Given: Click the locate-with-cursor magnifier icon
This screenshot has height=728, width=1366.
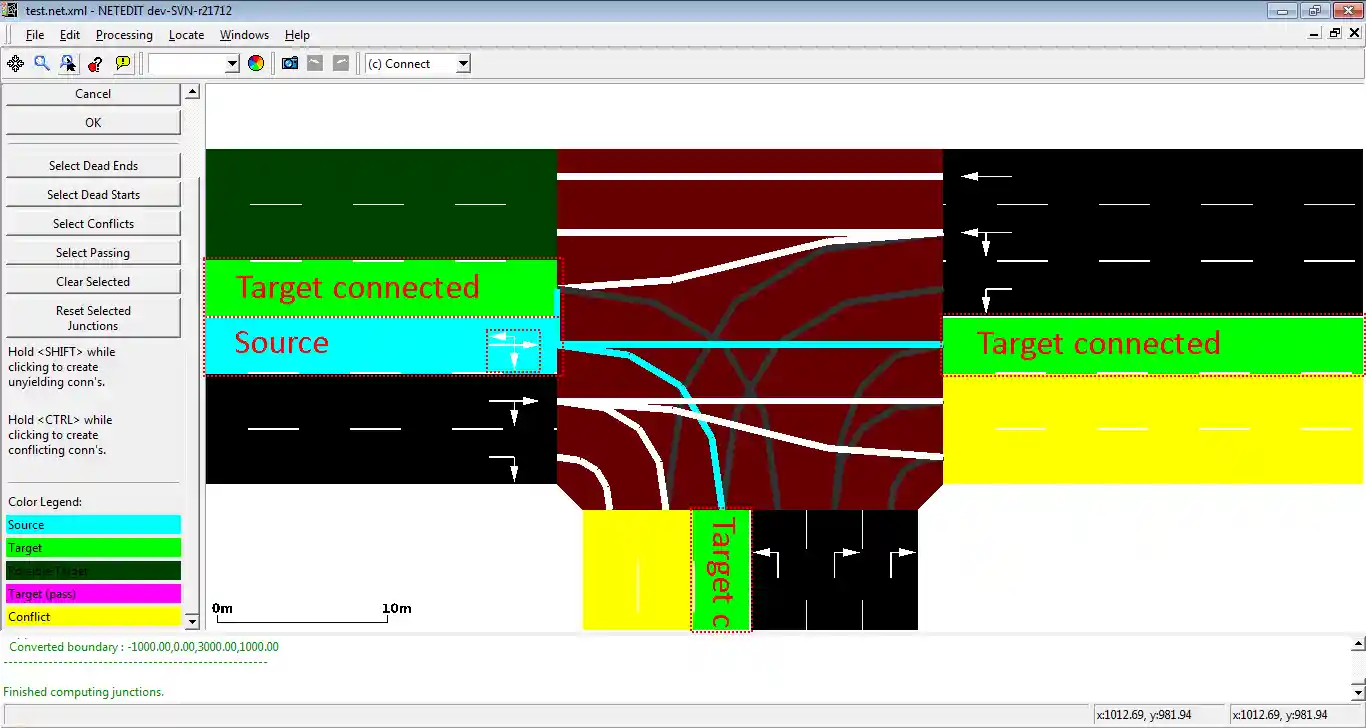Looking at the screenshot, I should pos(68,64).
